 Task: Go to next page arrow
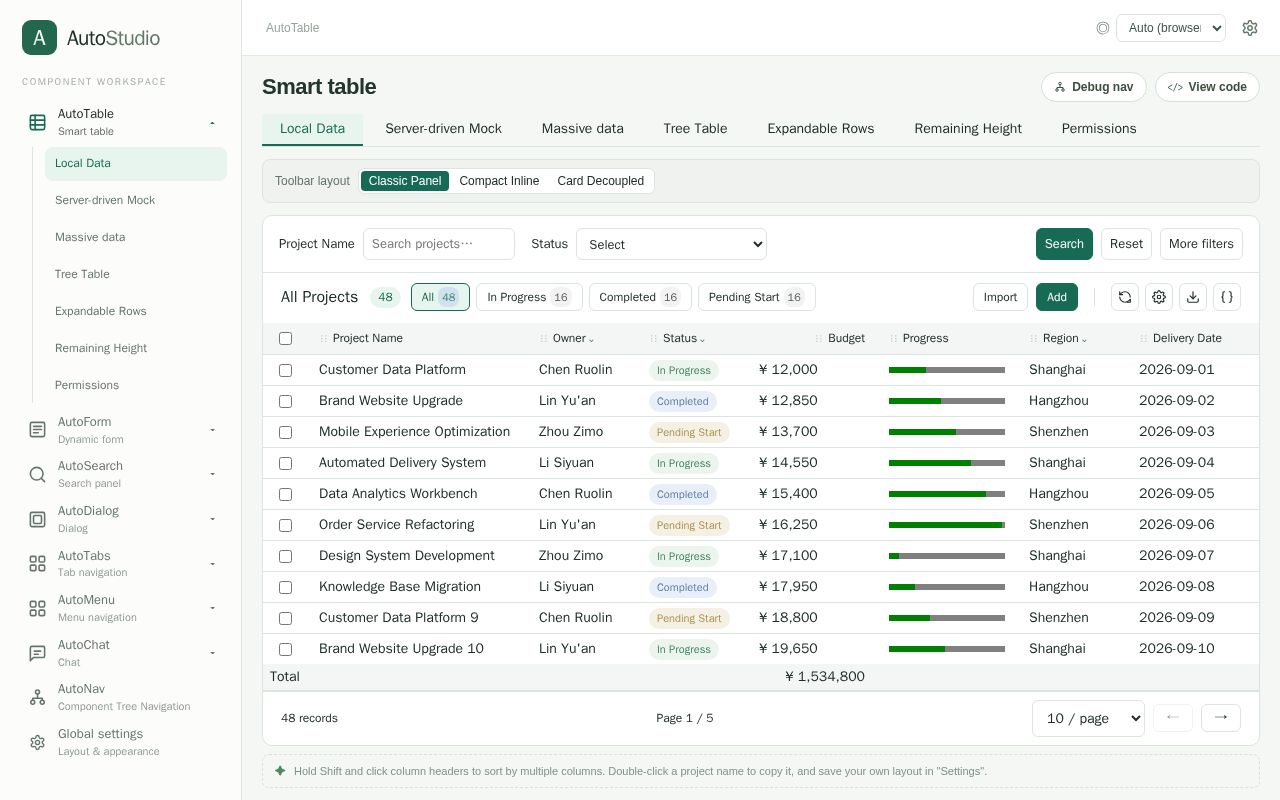pos(1221,718)
